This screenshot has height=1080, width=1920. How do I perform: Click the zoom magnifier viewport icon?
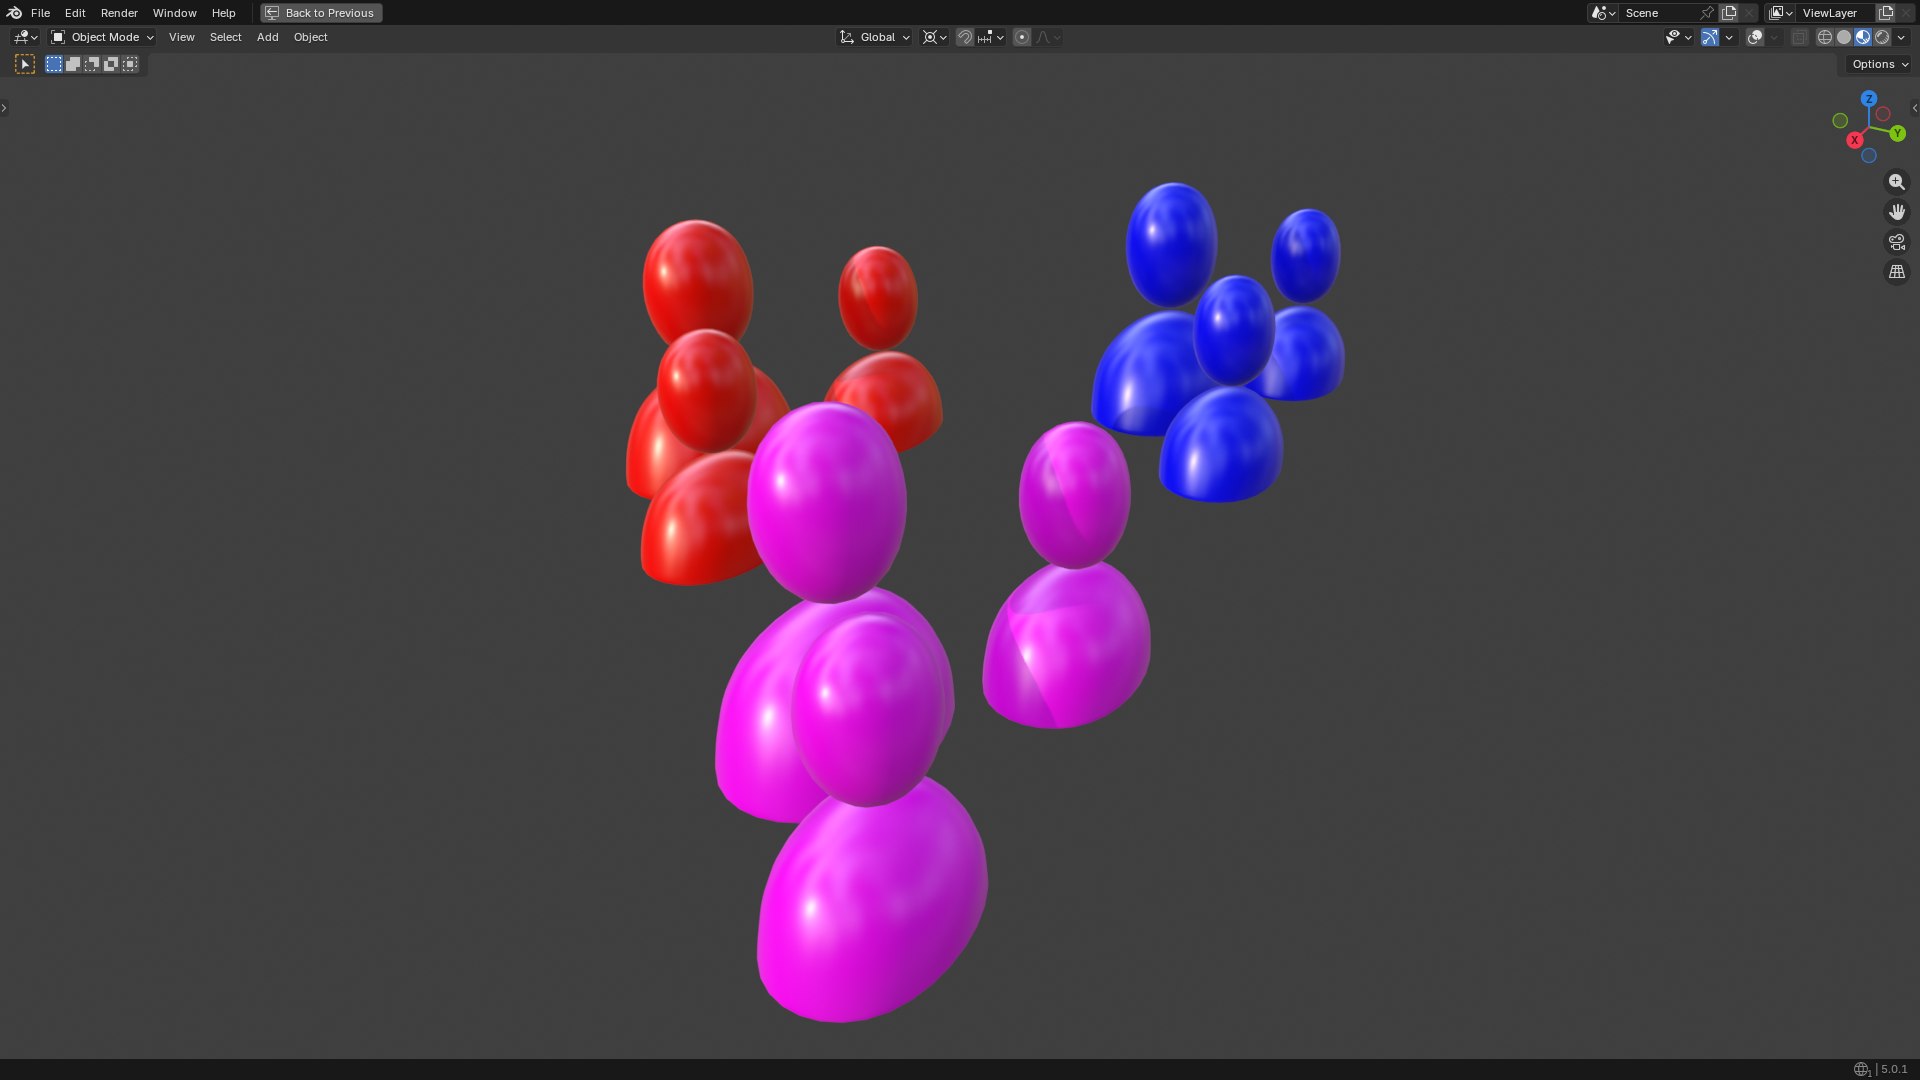point(1896,182)
